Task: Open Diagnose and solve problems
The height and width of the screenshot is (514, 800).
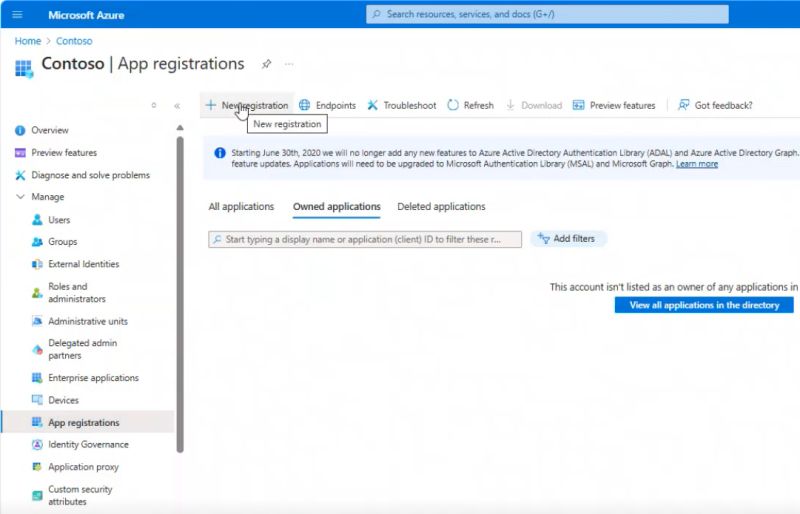Action: coord(90,175)
